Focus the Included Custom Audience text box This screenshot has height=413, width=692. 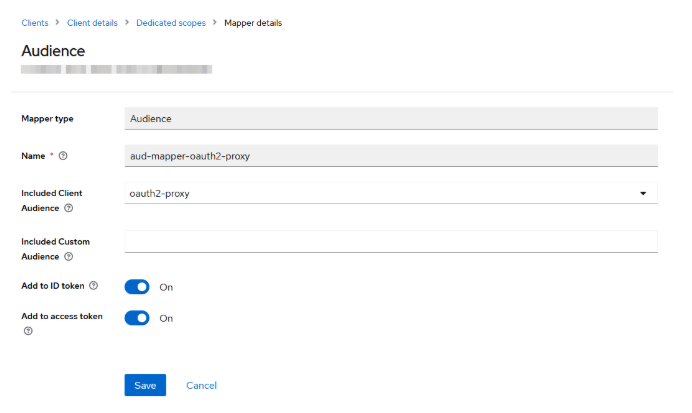[390, 241]
